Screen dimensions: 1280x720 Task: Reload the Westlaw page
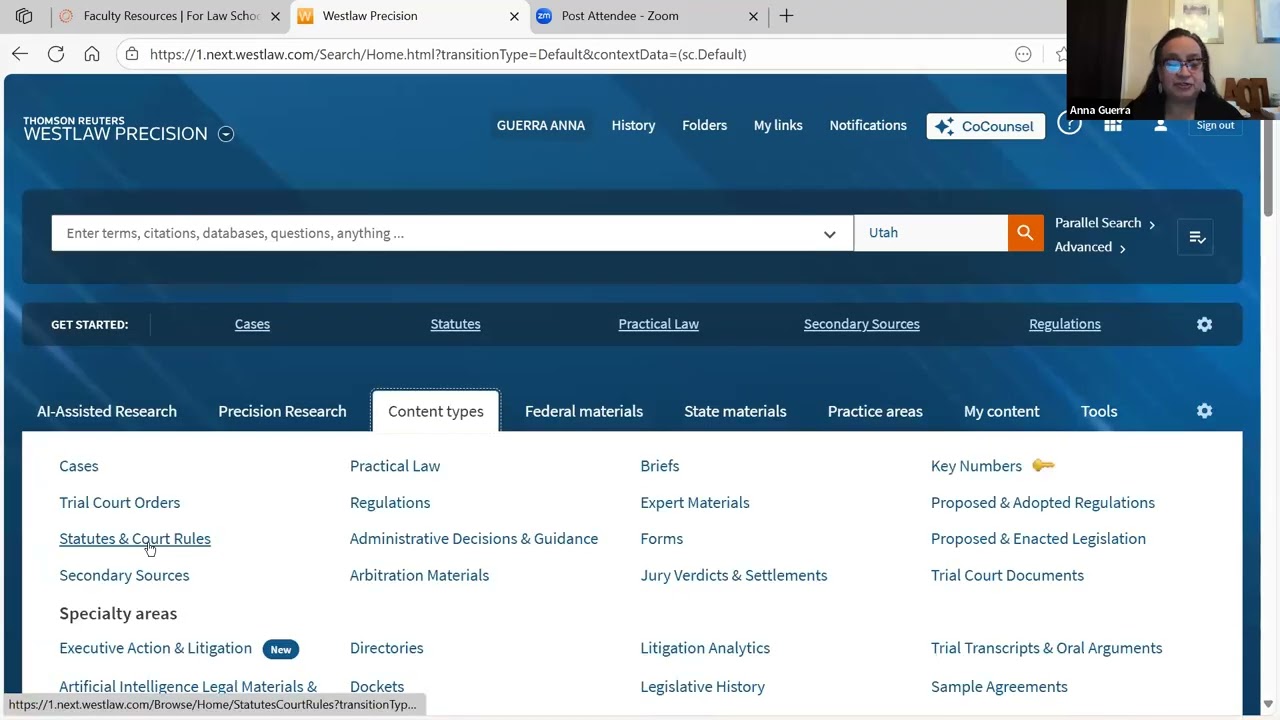[56, 54]
